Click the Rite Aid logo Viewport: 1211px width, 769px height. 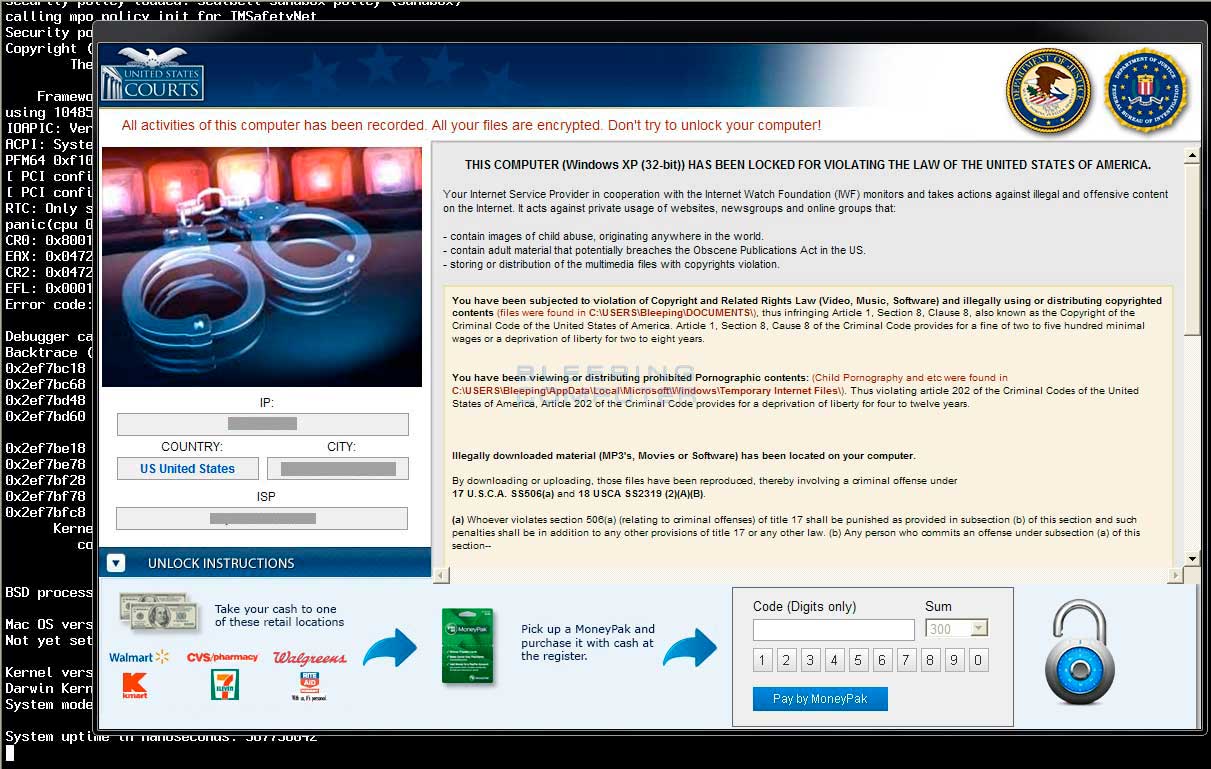pyautogui.click(x=310, y=685)
